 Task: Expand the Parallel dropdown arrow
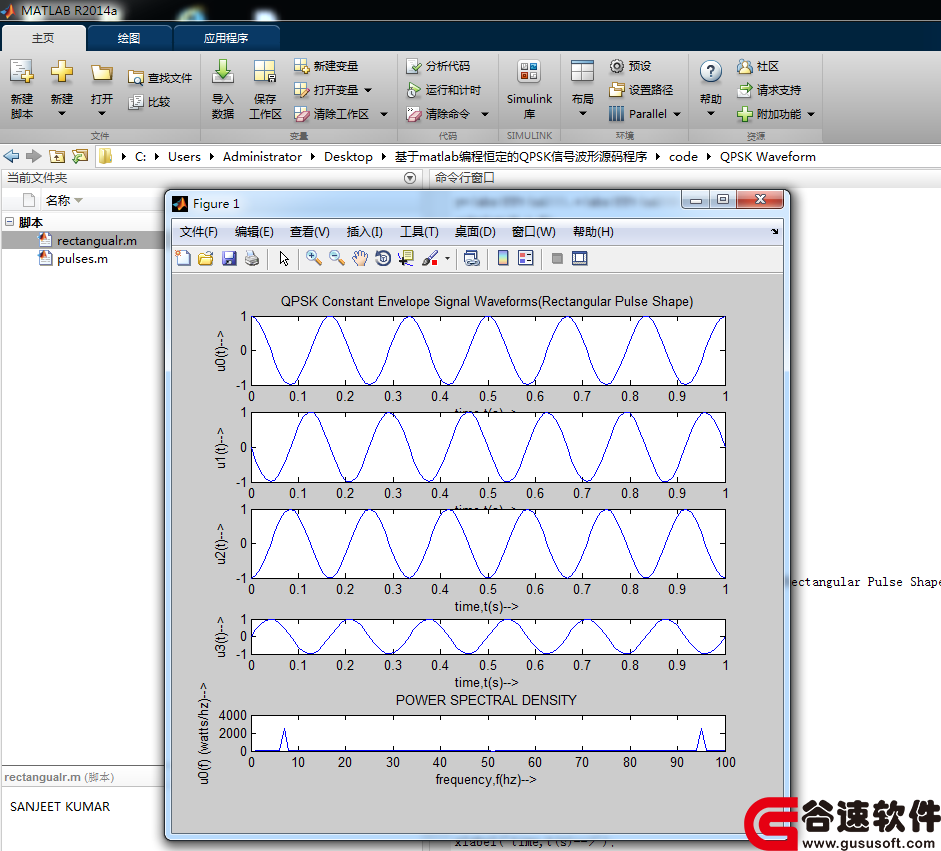pos(677,114)
